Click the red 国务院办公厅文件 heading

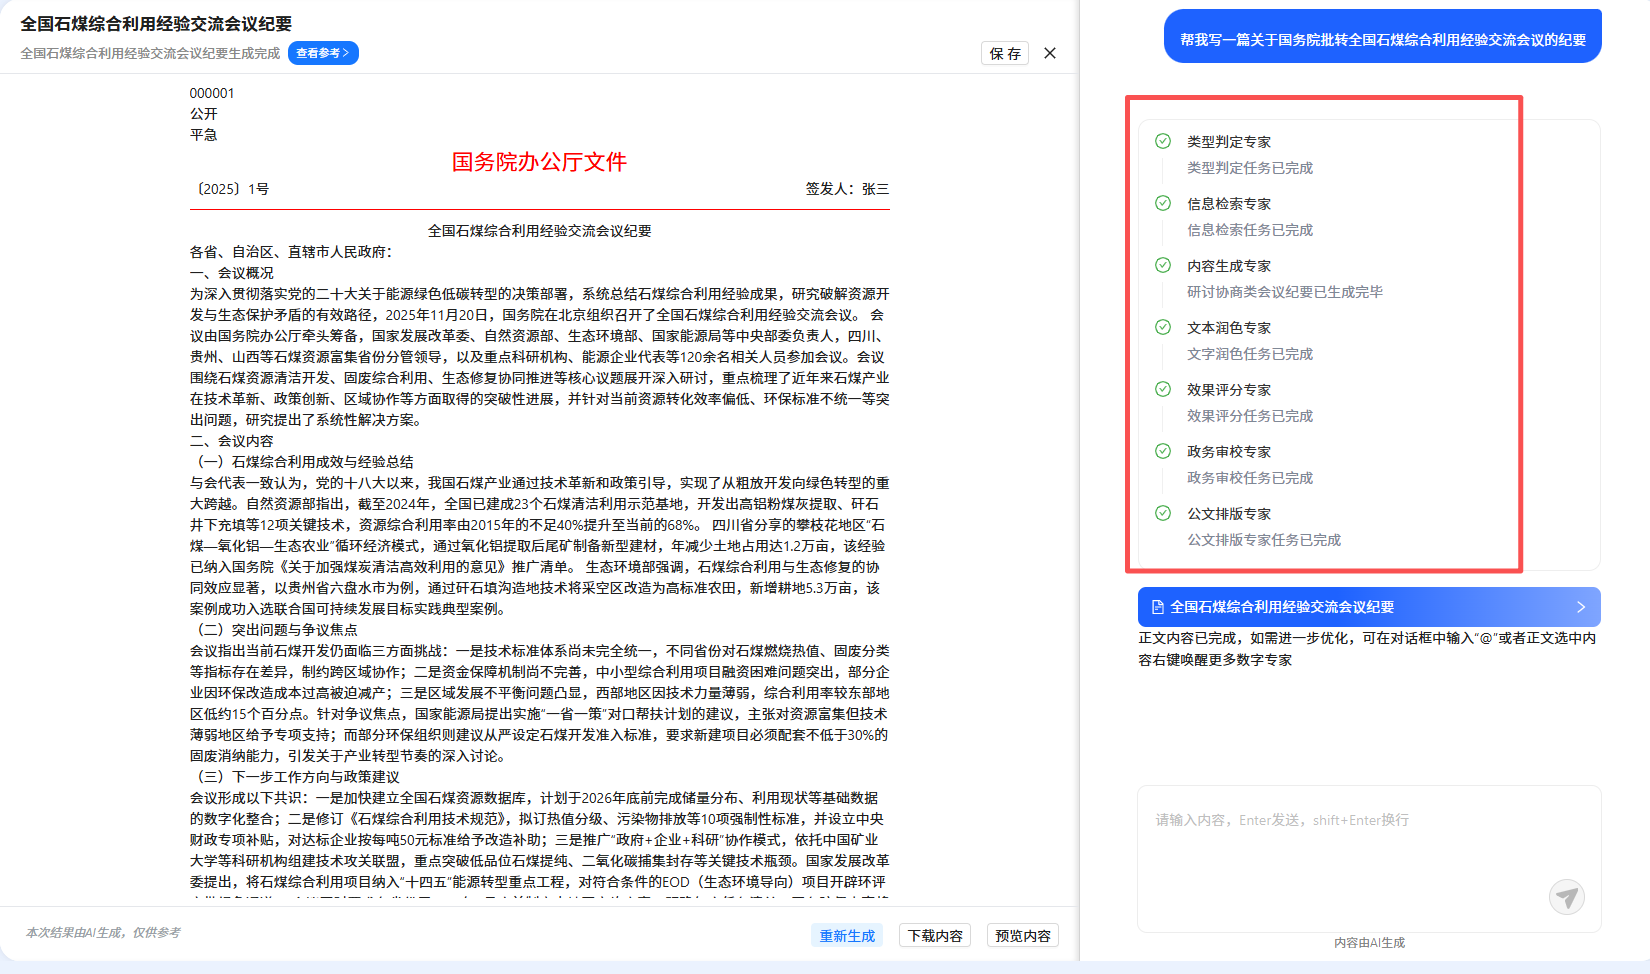(x=539, y=162)
